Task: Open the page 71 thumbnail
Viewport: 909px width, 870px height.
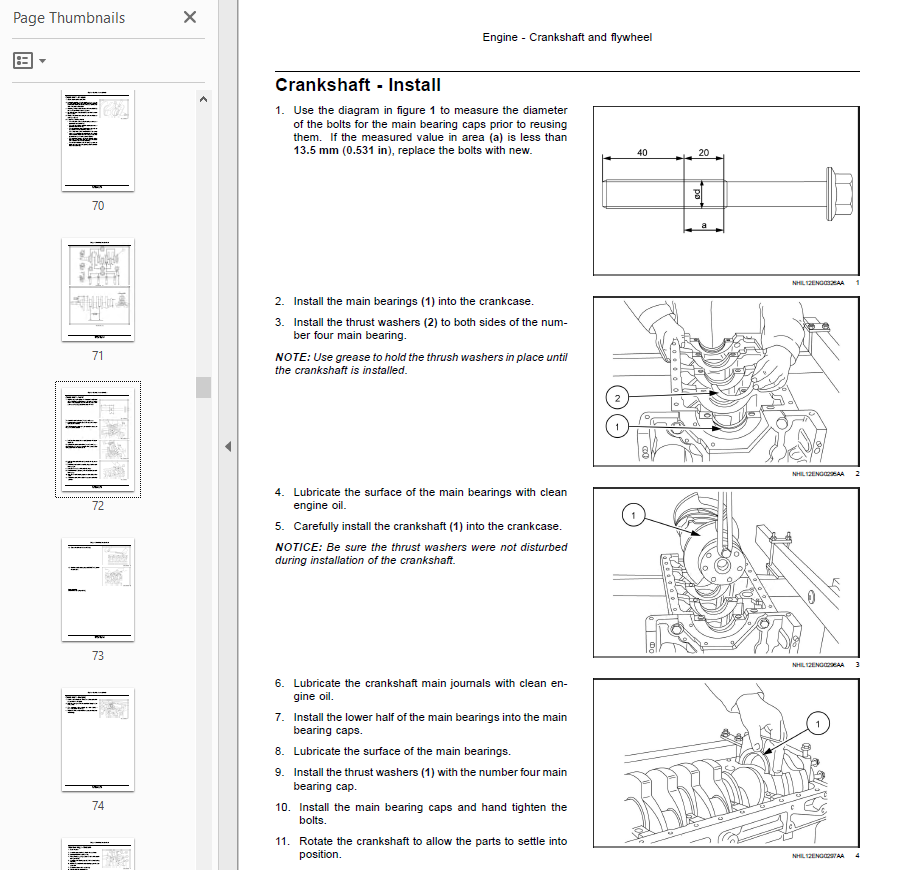Action: pyautogui.click(x=98, y=289)
